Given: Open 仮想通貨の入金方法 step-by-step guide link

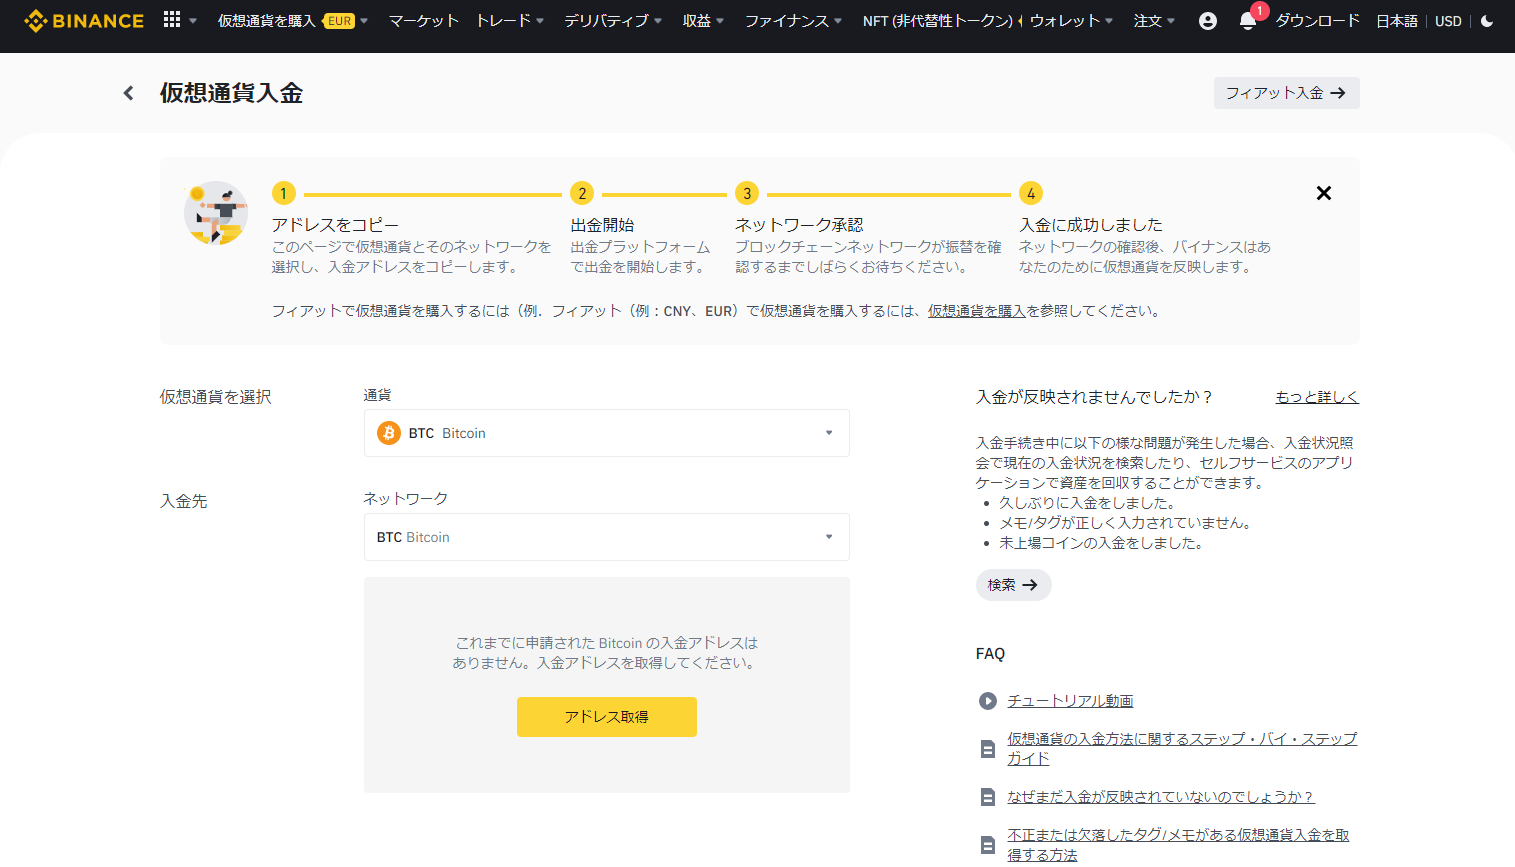Looking at the screenshot, I should tap(1182, 749).
